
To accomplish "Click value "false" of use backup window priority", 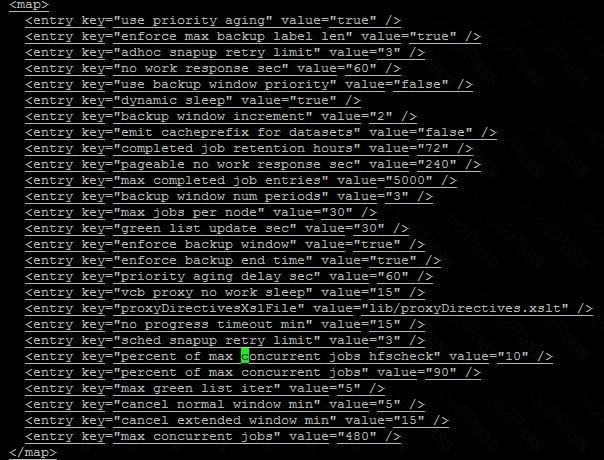I will [421, 84].
